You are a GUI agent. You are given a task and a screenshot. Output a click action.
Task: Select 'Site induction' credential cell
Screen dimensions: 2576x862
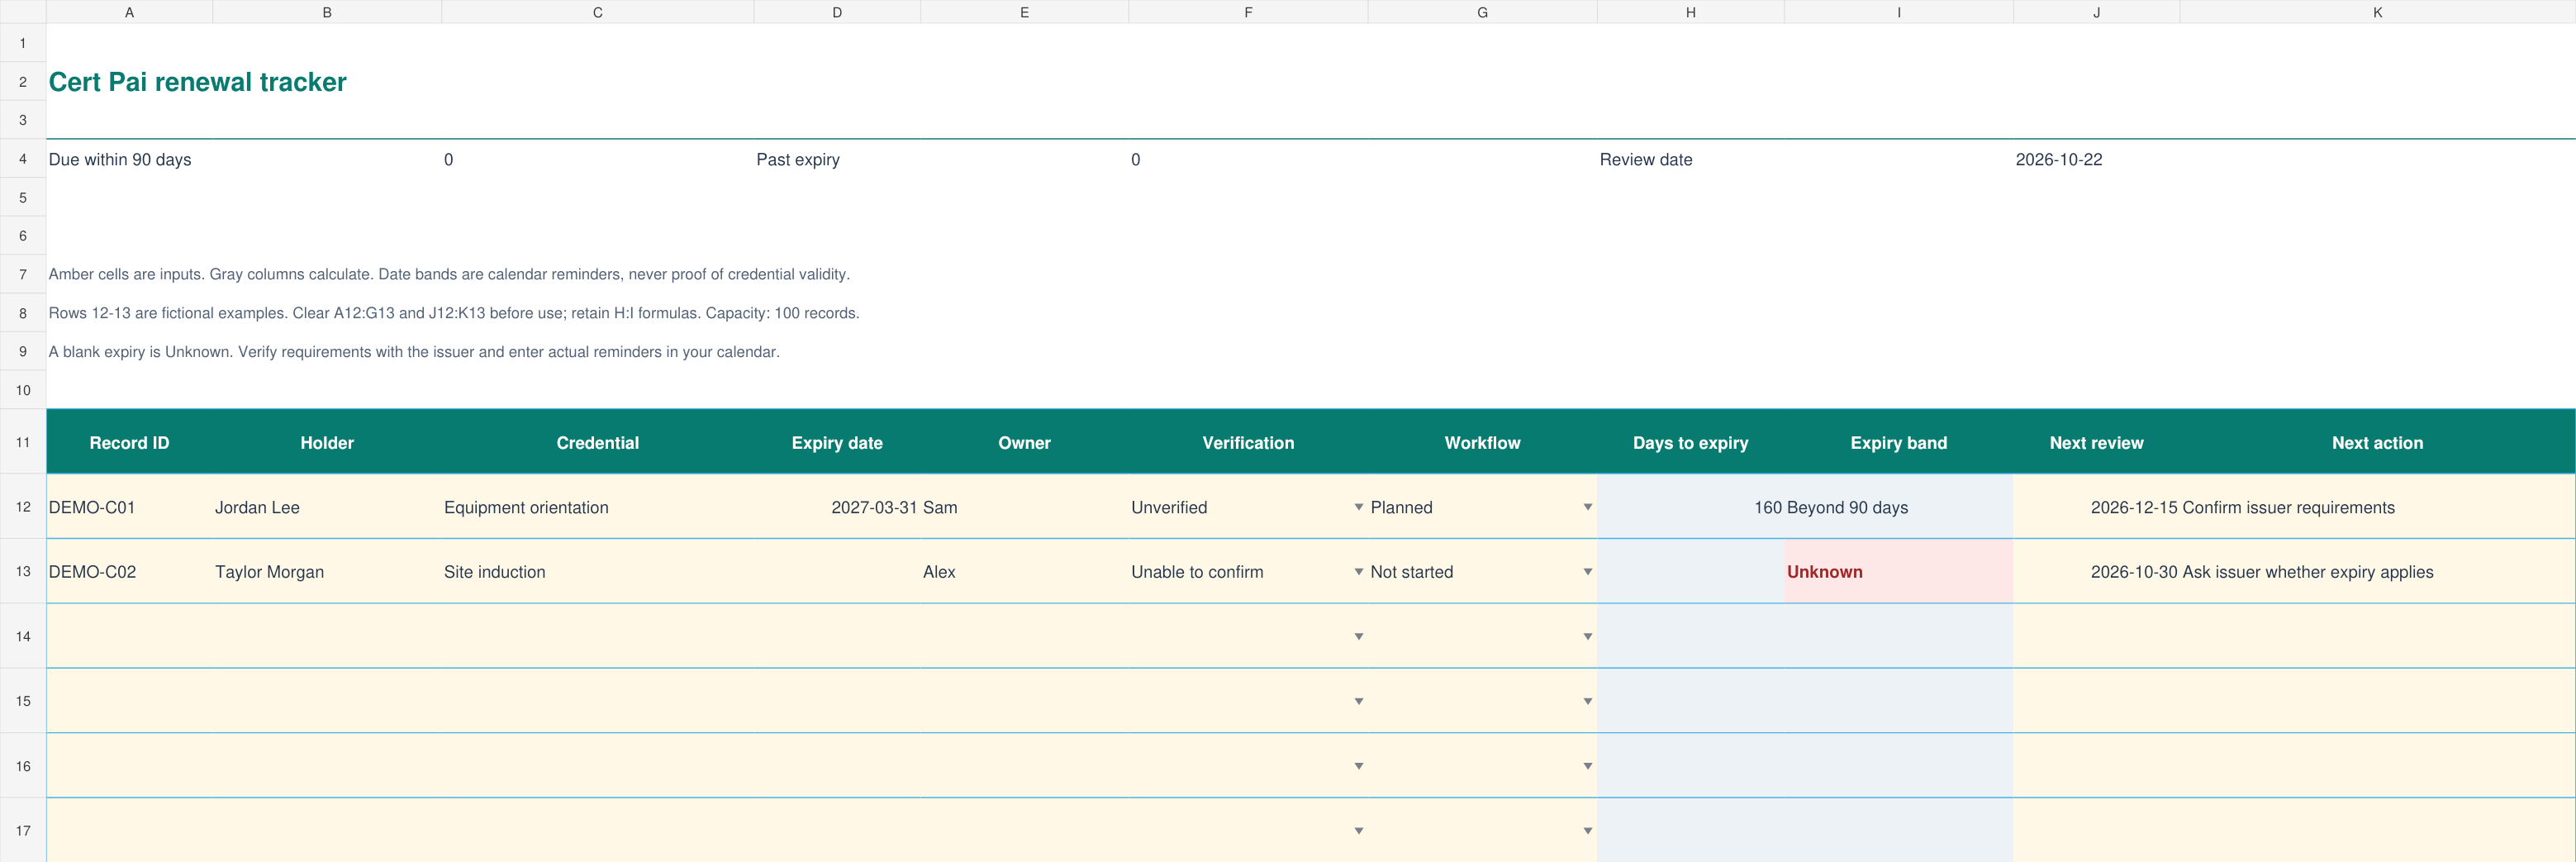click(597, 572)
